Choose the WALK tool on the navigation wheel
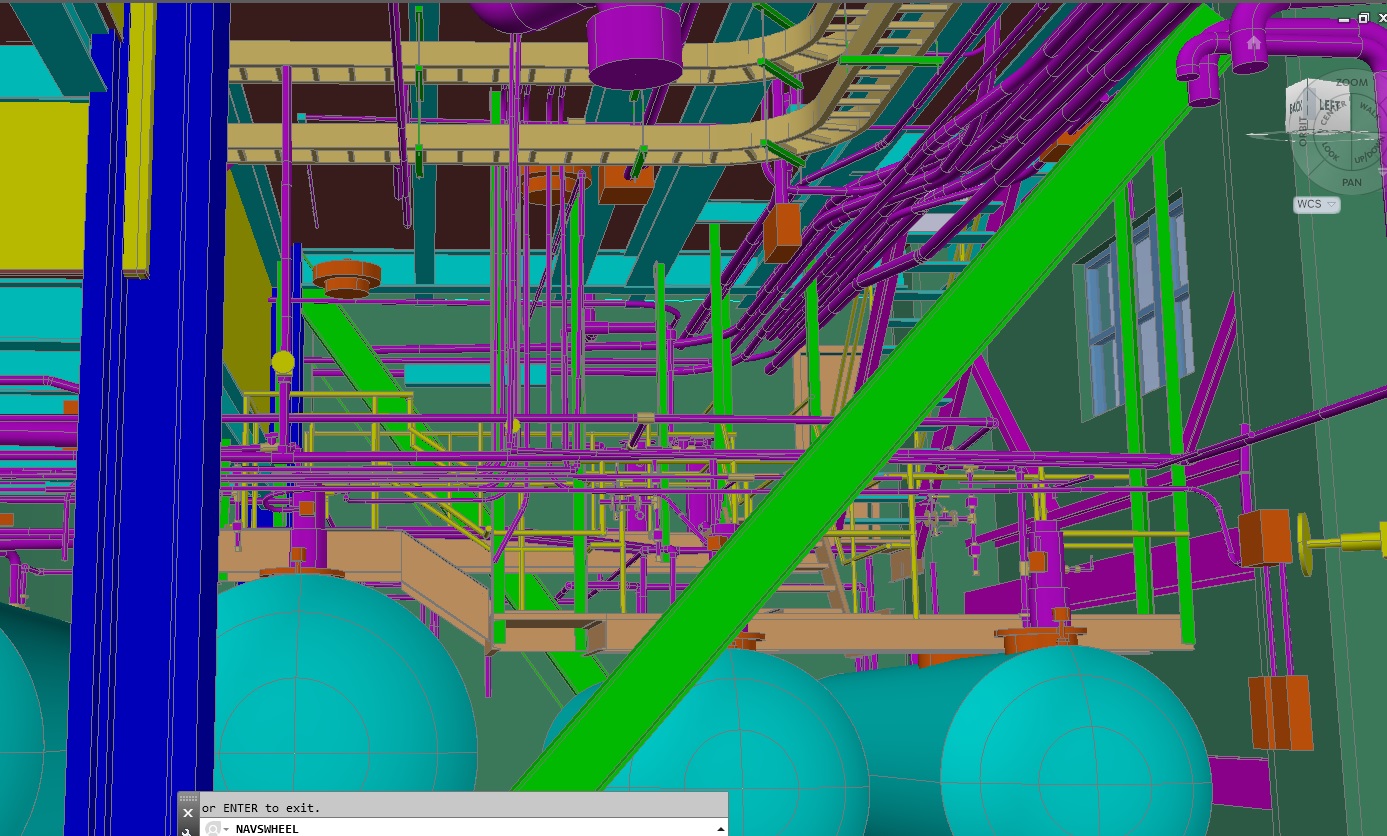This screenshot has height=836, width=1387. [x=1369, y=109]
